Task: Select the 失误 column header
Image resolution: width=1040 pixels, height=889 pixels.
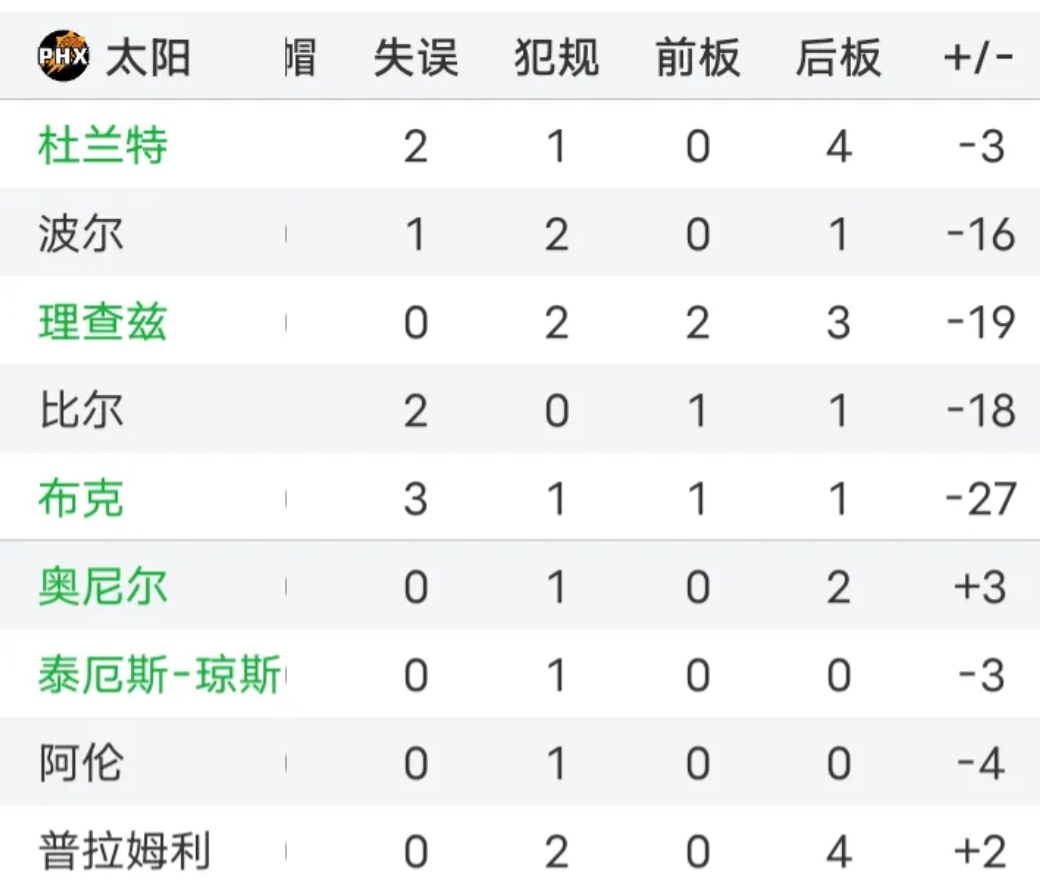Action: (x=416, y=57)
